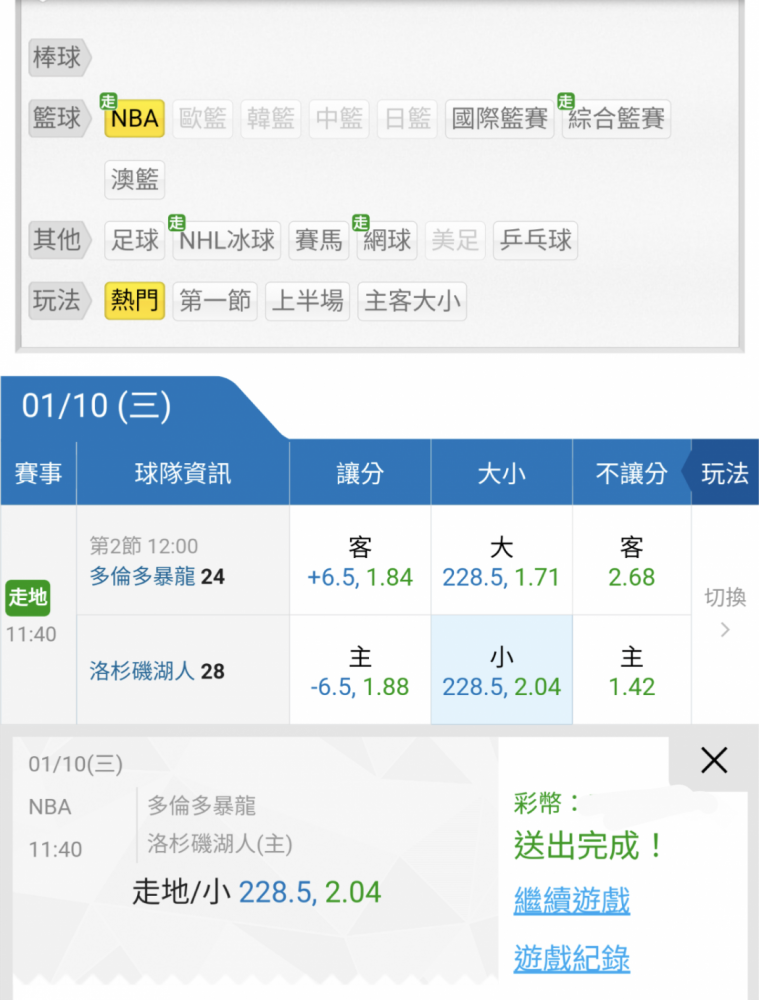Open the 遊戲紀錄 link
This screenshot has height=1000, width=759.
(571, 959)
